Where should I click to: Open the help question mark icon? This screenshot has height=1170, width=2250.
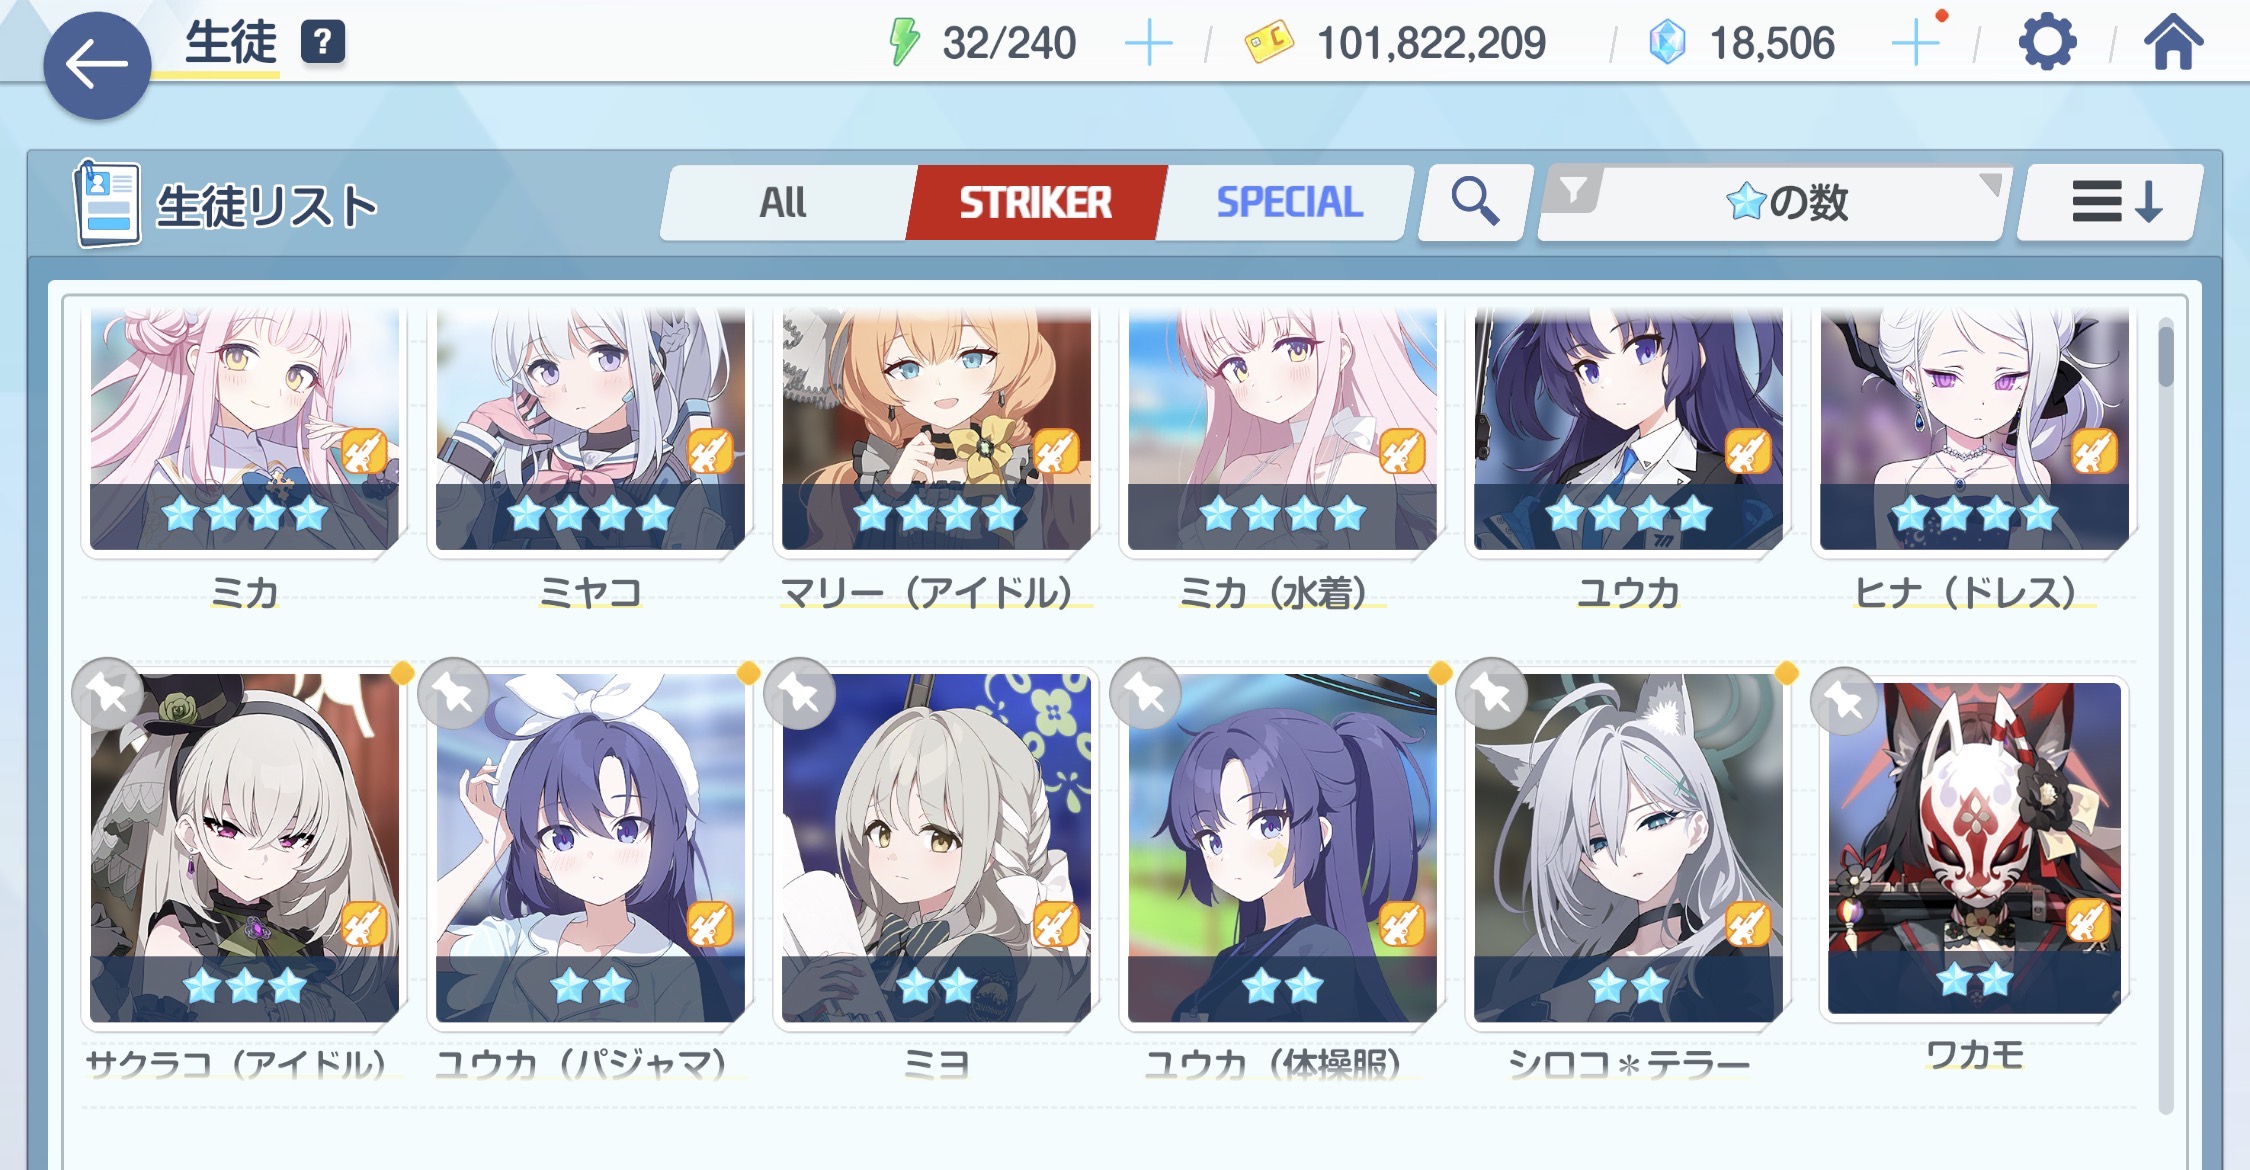323,42
